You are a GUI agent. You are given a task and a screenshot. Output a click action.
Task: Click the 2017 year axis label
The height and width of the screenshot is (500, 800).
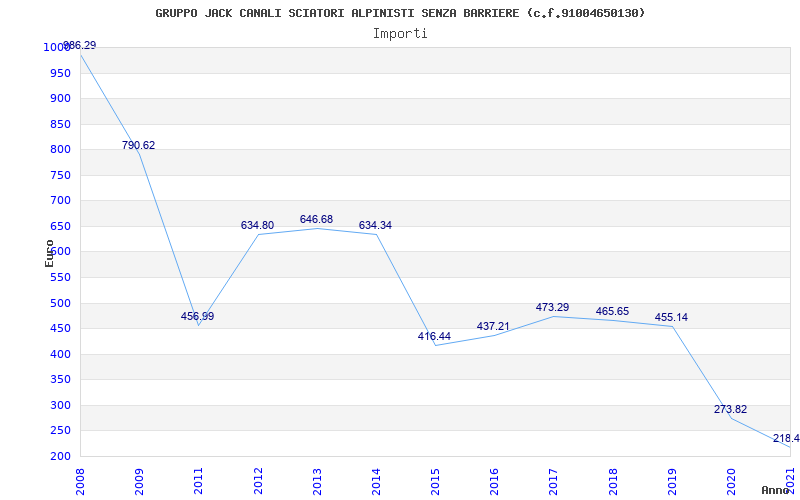click(554, 482)
